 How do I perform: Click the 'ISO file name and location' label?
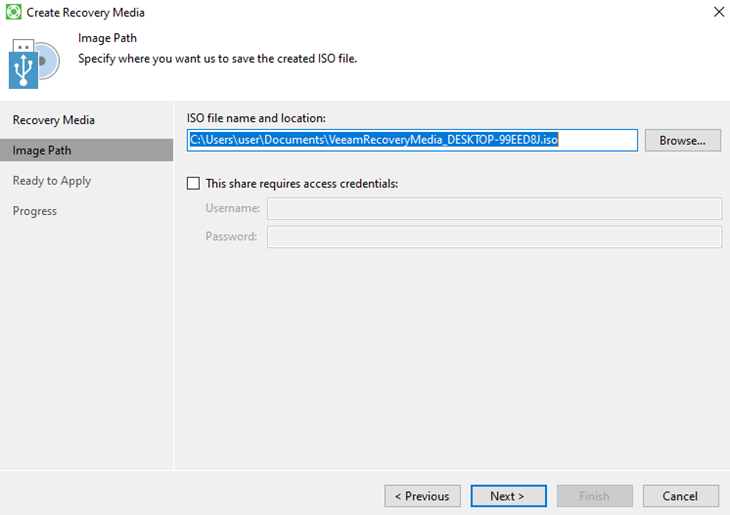coord(256,119)
